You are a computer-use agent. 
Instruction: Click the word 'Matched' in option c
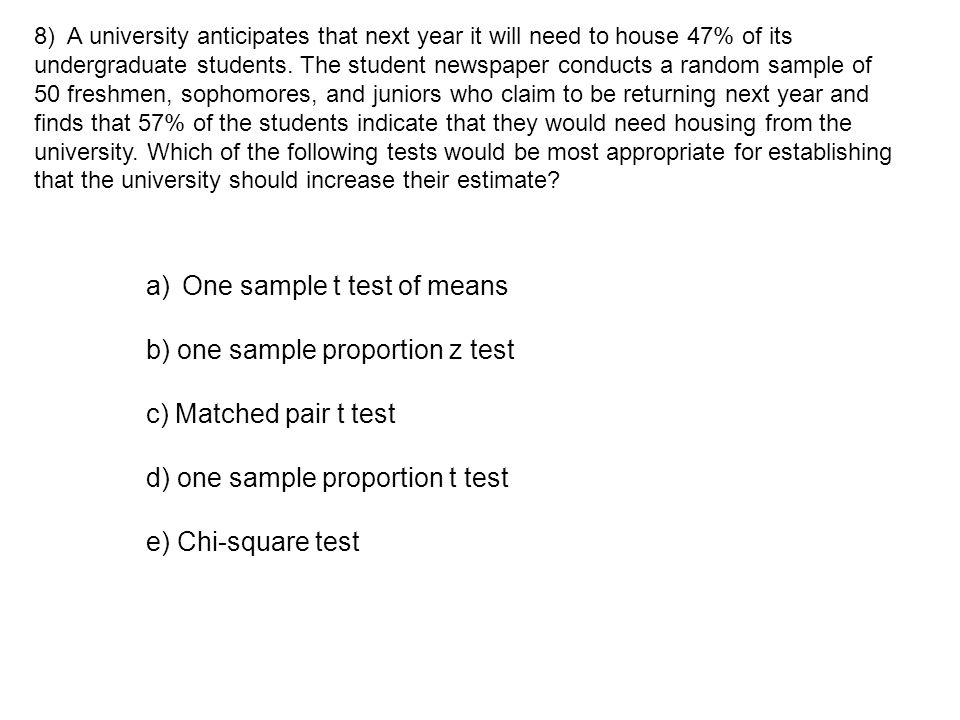pyautogui.click(x=227, y=414)
